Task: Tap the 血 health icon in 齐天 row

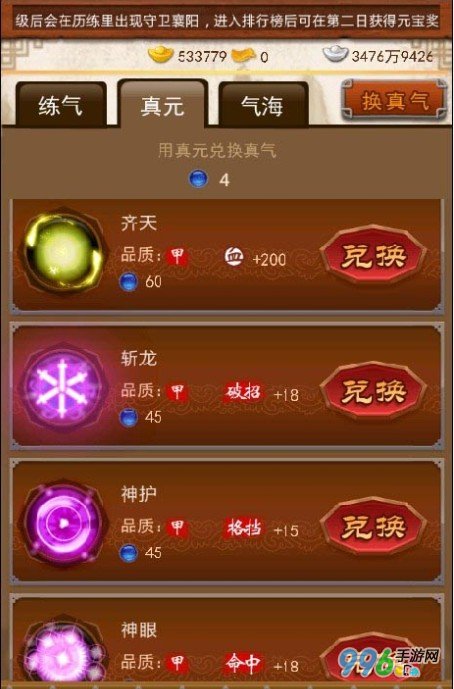Action: 234,256
